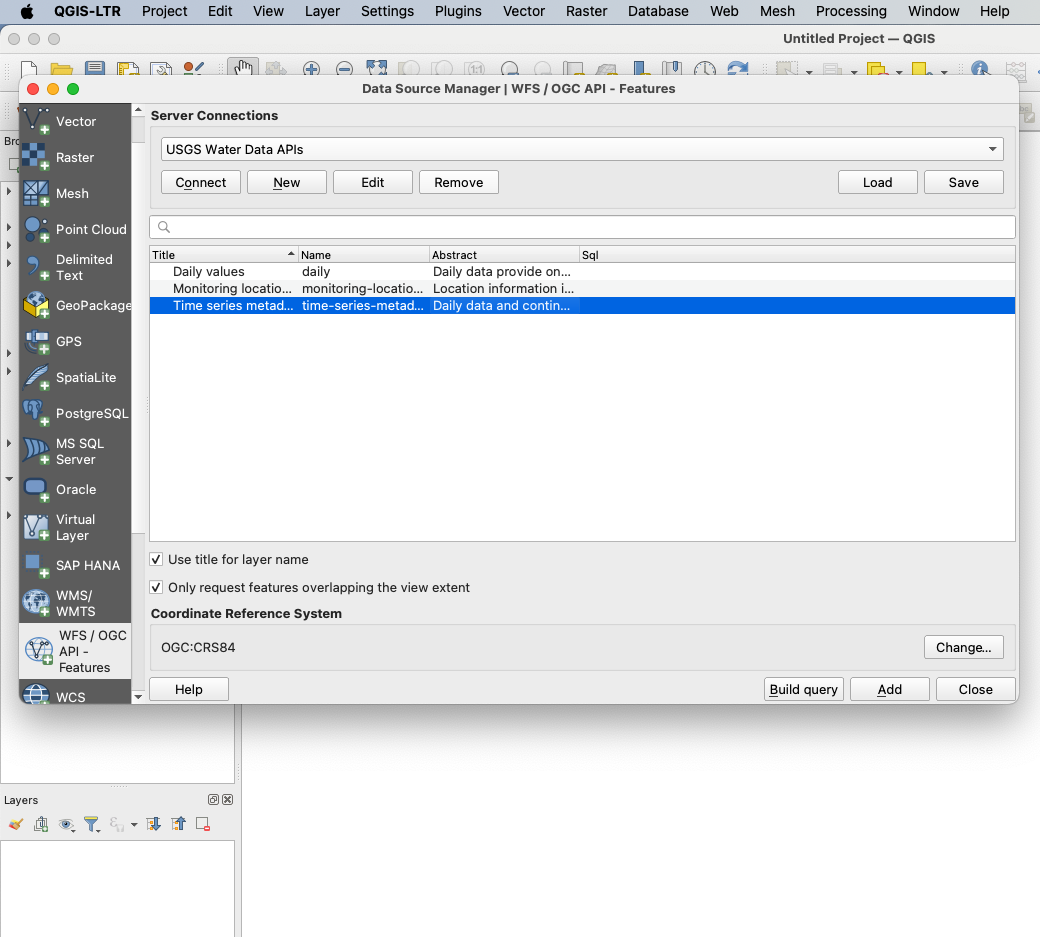Open the Settings menu
The height and width of the screenshot is (937, 1040).
[x=387, y=11]
